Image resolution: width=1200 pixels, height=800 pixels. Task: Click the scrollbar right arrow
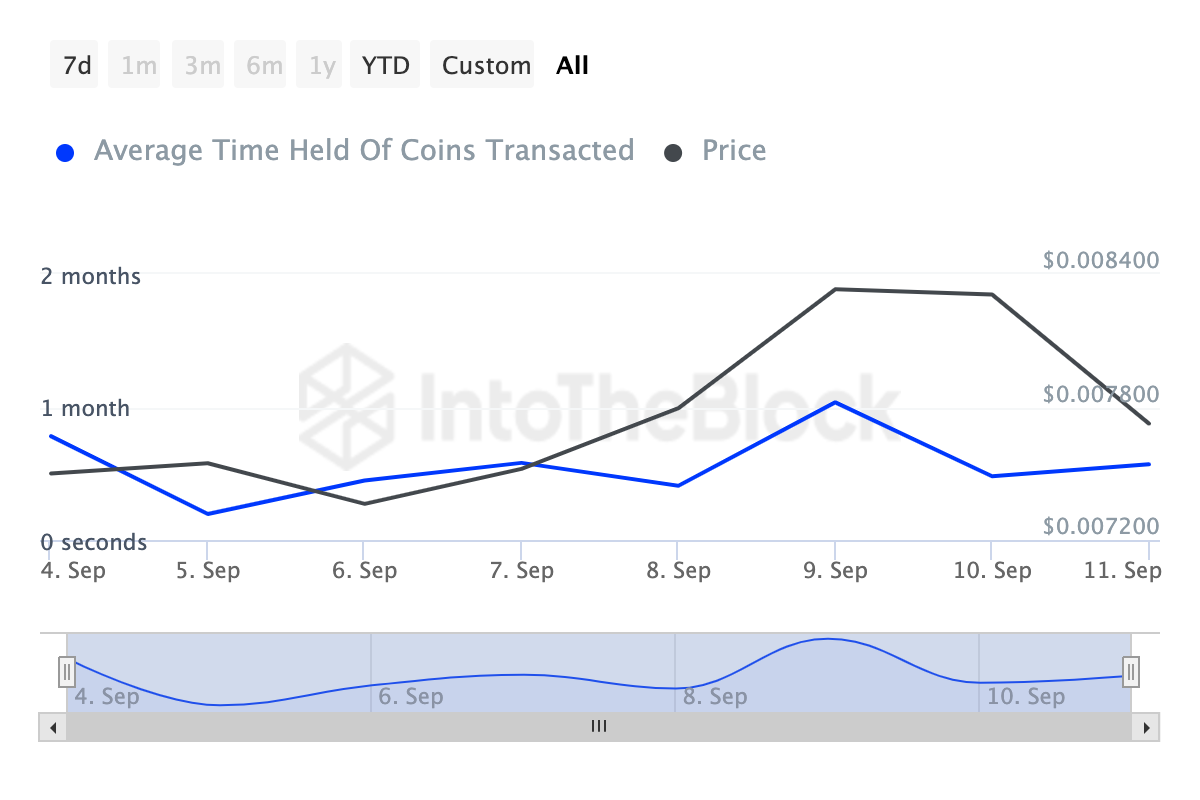pyautogui.click(x=1146, y=727)
